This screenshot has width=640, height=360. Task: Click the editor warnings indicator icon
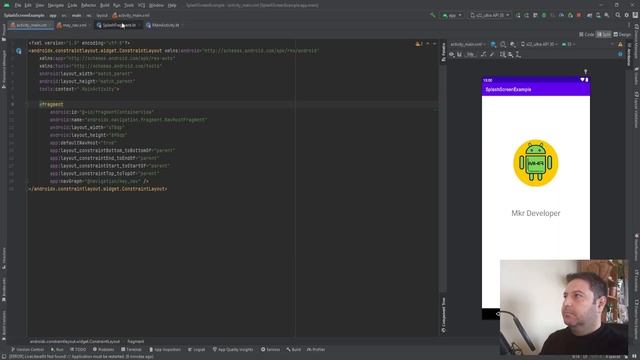[x=419, y=44]
